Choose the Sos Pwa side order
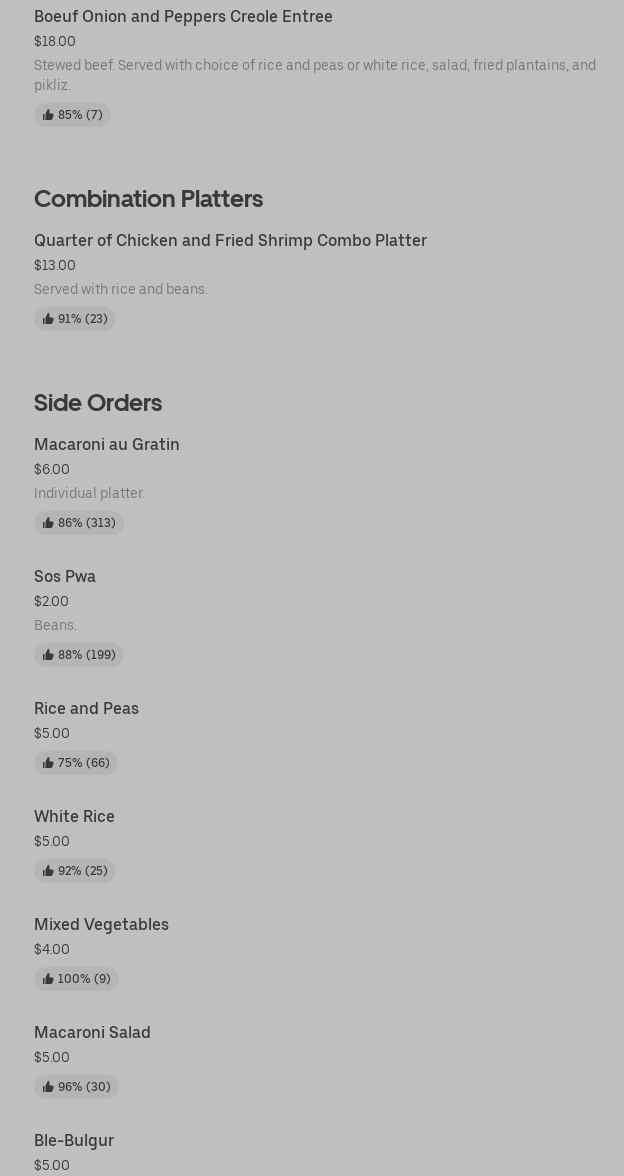Image resolution: width=624 pixels, height=1176 pixels. (65, 576)
